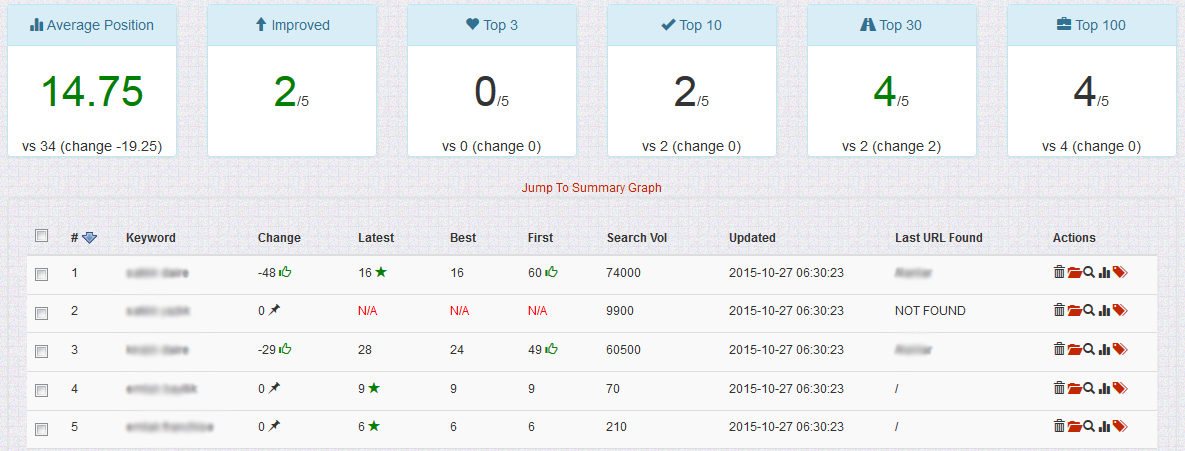Toggle the select-all checkbox in table header
Image resolution: width=1185 pixels, height=451 pixels.
(x=42, y=236)
